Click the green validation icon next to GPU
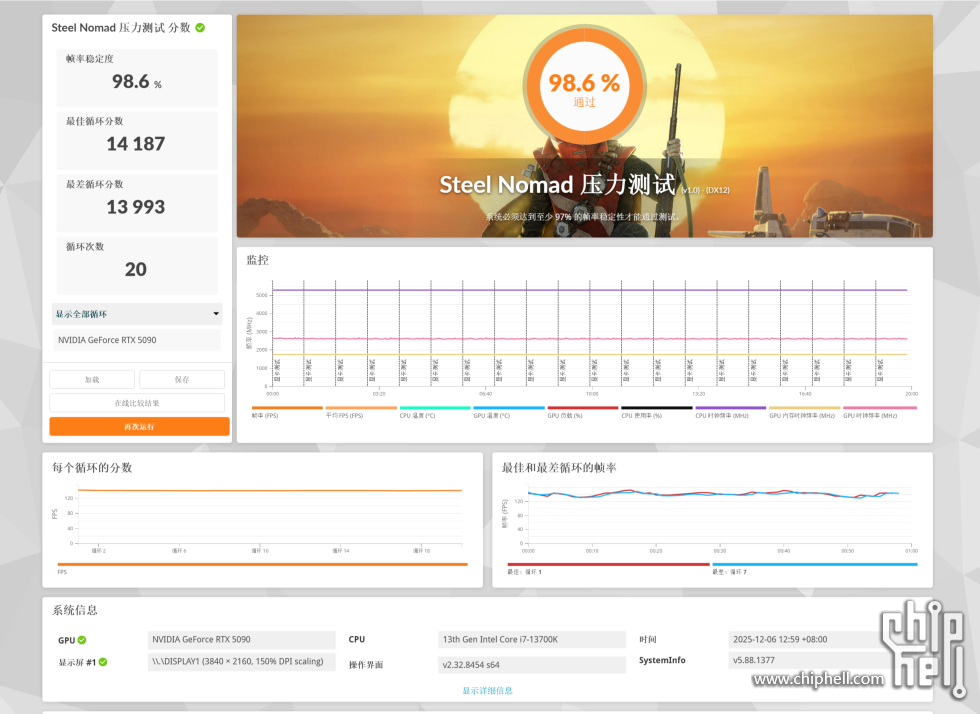Image resolution: width=980 pixels, height=714 pixels. coord(82,640)
